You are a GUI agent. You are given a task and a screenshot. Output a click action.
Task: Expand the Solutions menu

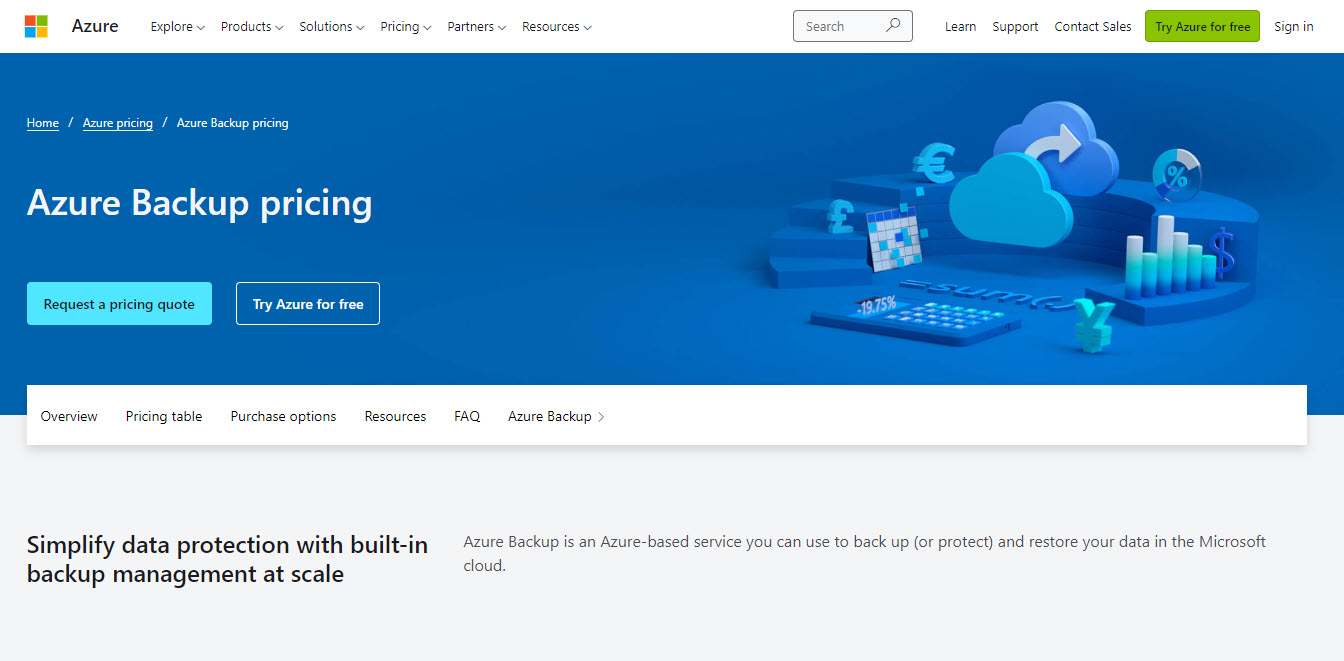[331, 27]
